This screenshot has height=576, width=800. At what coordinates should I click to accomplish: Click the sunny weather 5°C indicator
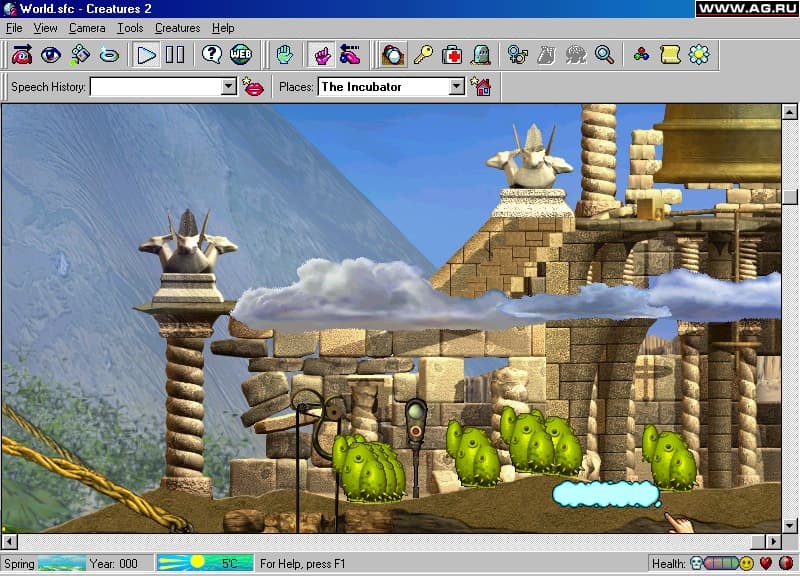[x=205, y=563]
